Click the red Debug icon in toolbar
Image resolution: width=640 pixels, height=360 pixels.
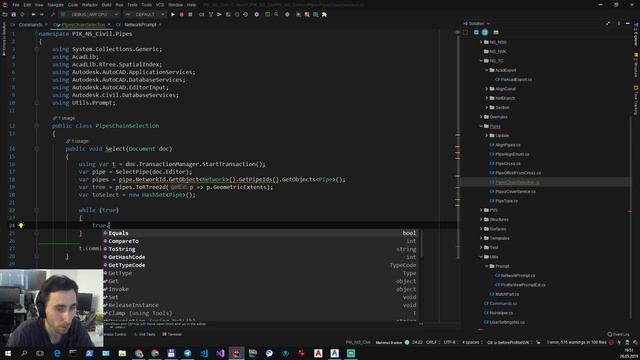[182, 14]
